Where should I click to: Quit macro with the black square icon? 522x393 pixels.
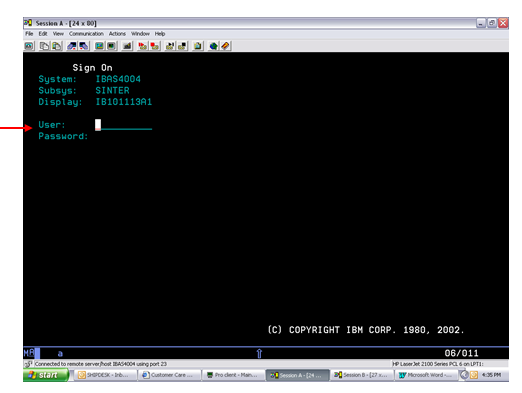(182, 46)
